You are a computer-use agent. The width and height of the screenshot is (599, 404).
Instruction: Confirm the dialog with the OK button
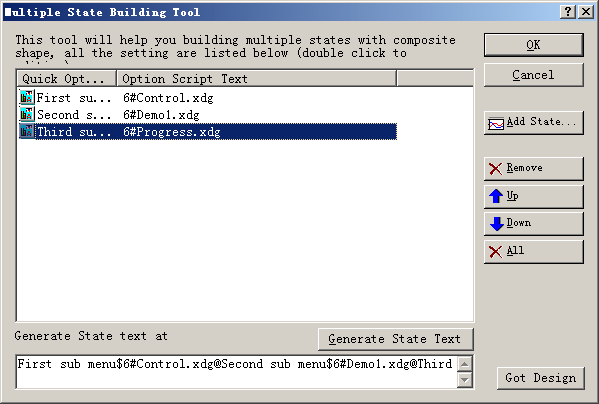(x=534, y=45)
